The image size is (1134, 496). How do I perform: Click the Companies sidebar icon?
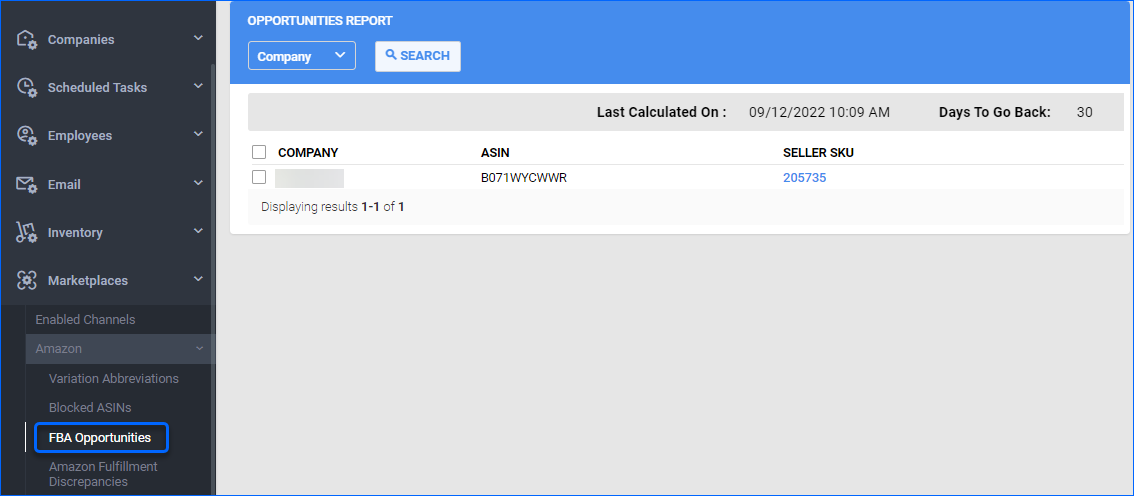coord(27,40)
